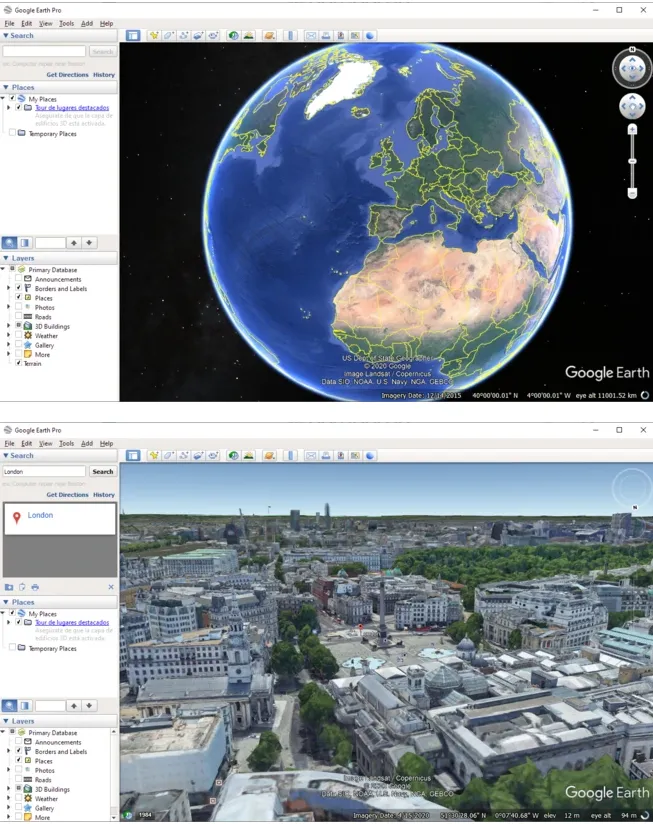This screenshot has width=653, height=824.
Task: Open the Tools menu in London window
Action: click(x=67, y=444)
